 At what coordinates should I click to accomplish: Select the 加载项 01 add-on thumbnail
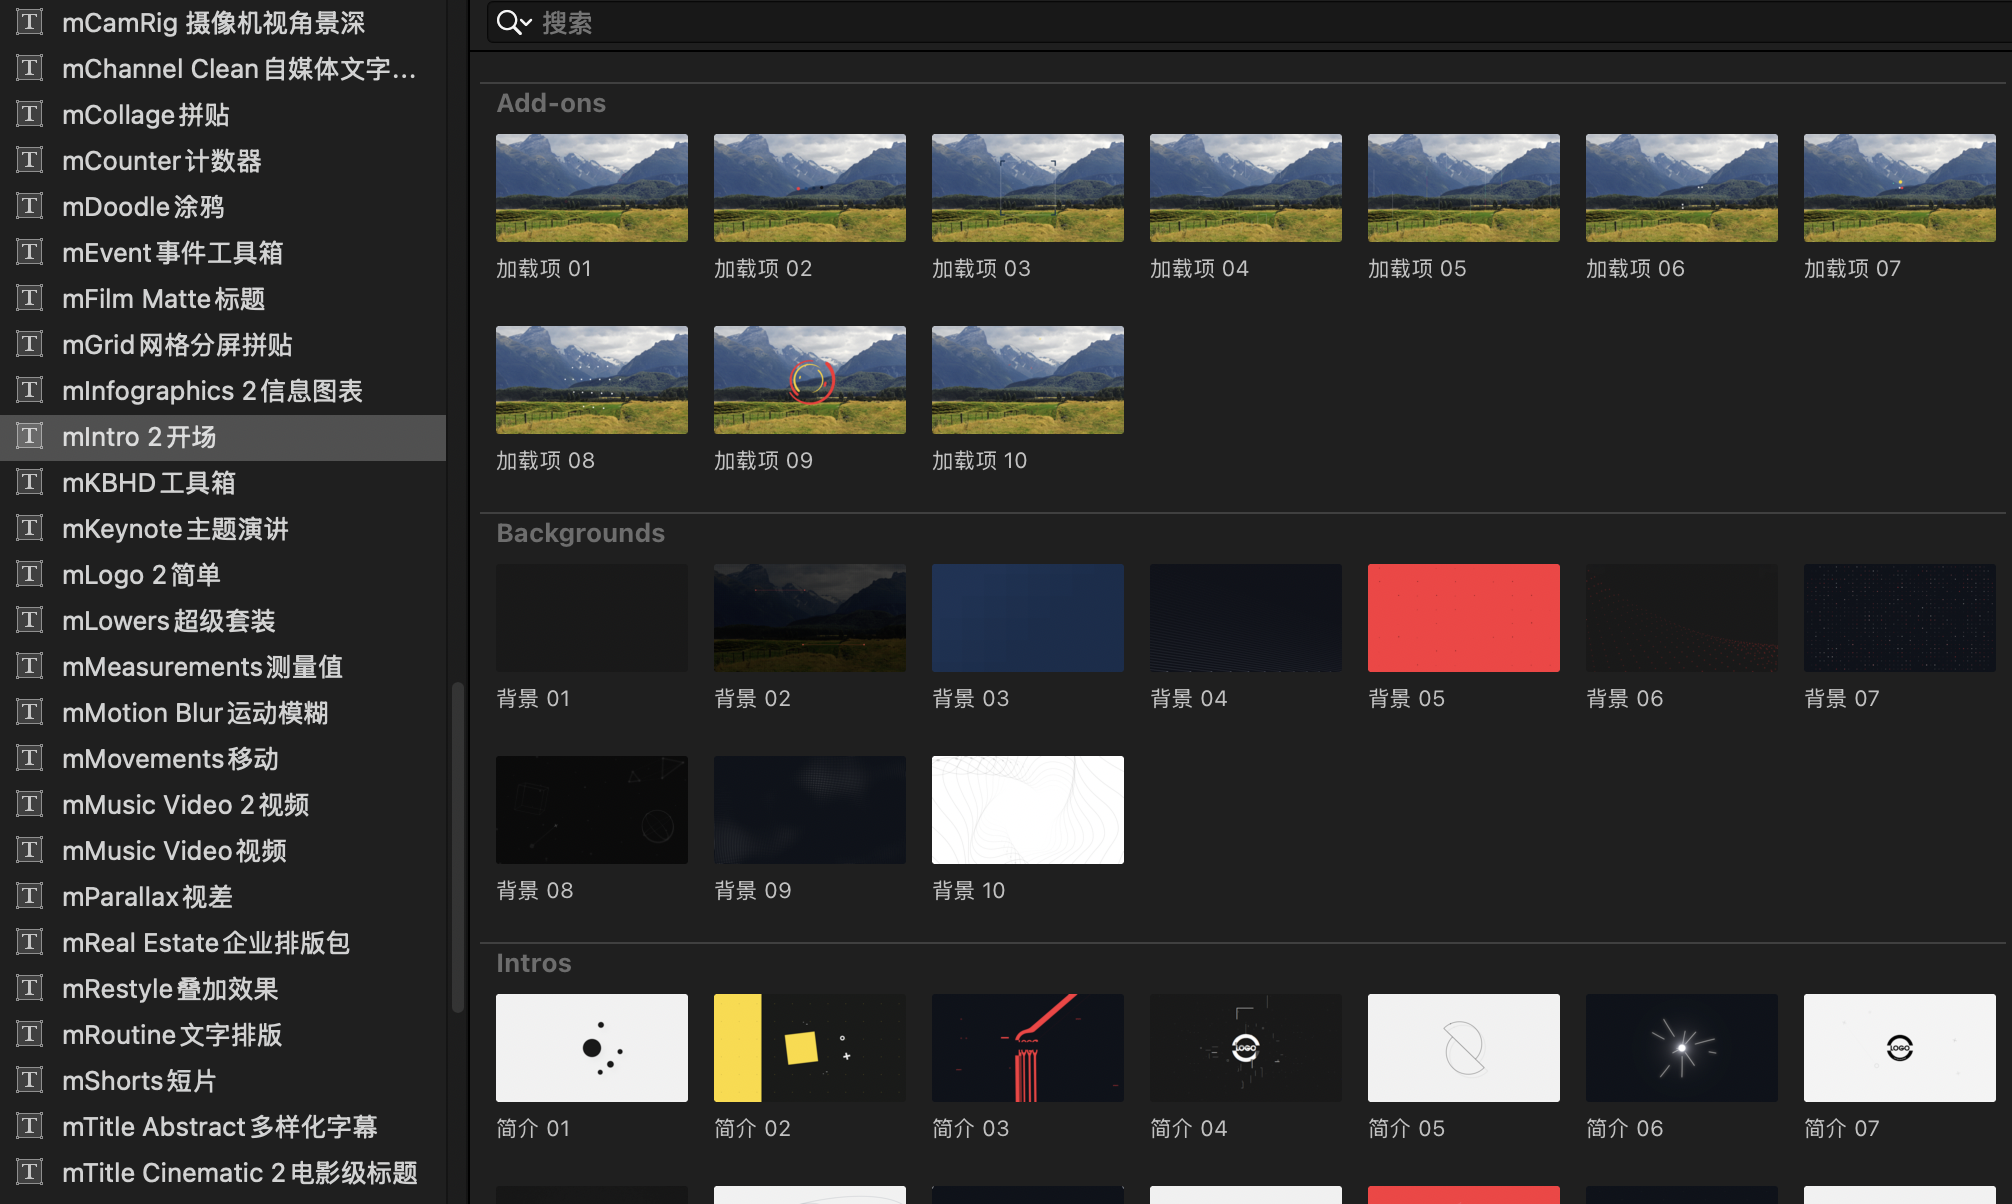click(x=592, y=188)
